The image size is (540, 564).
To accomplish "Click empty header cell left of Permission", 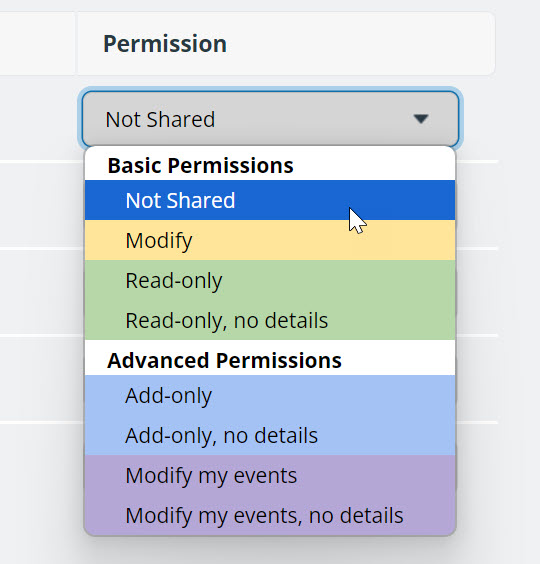I will pos(37,44).
